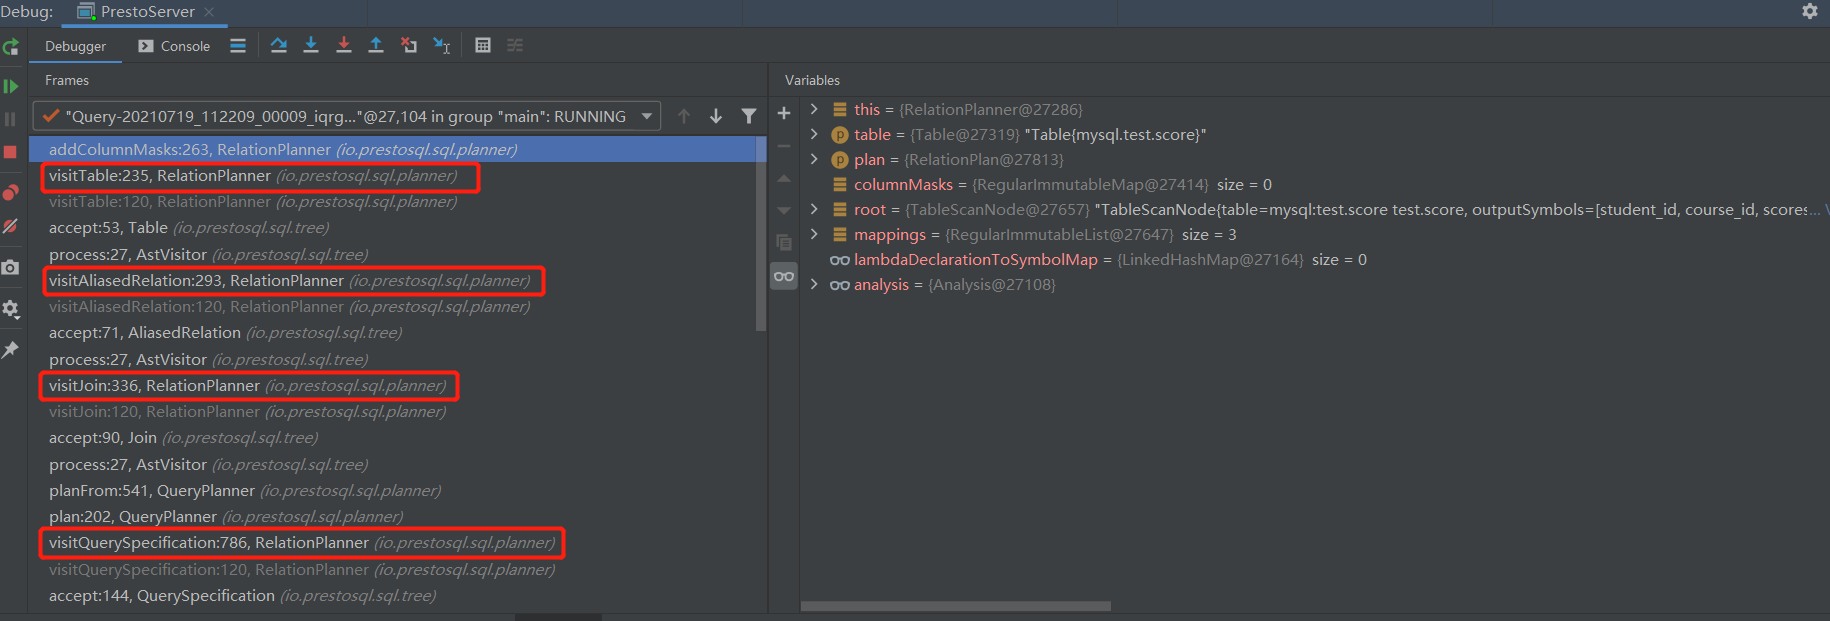Expand the 'mappings' list variable
The width and height of the screenshot is (1830, 621).
(814, 234)
